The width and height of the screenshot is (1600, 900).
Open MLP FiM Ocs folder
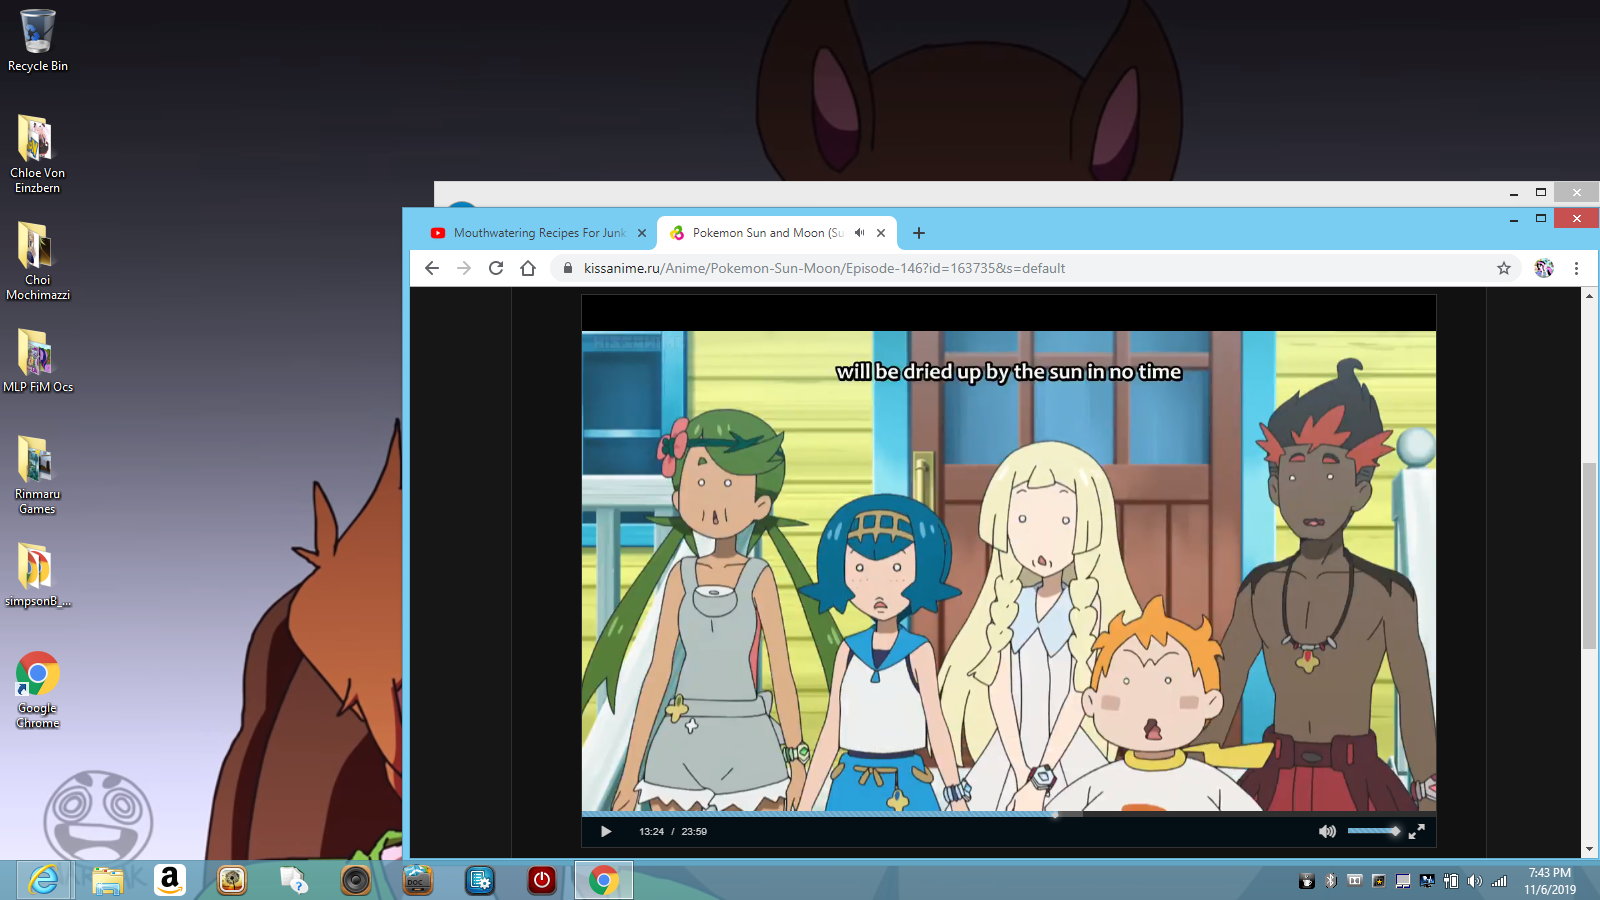(x=37, y=360)
